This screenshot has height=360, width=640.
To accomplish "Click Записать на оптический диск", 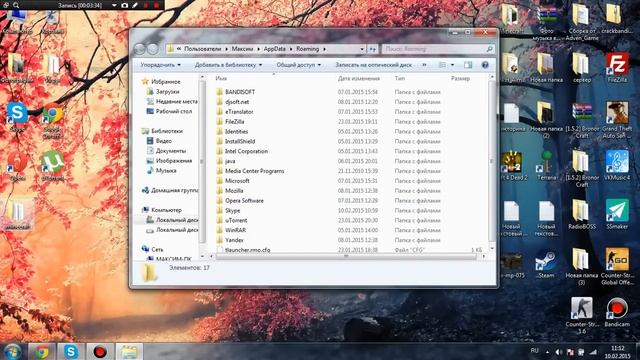I will (x=373, y=65).
